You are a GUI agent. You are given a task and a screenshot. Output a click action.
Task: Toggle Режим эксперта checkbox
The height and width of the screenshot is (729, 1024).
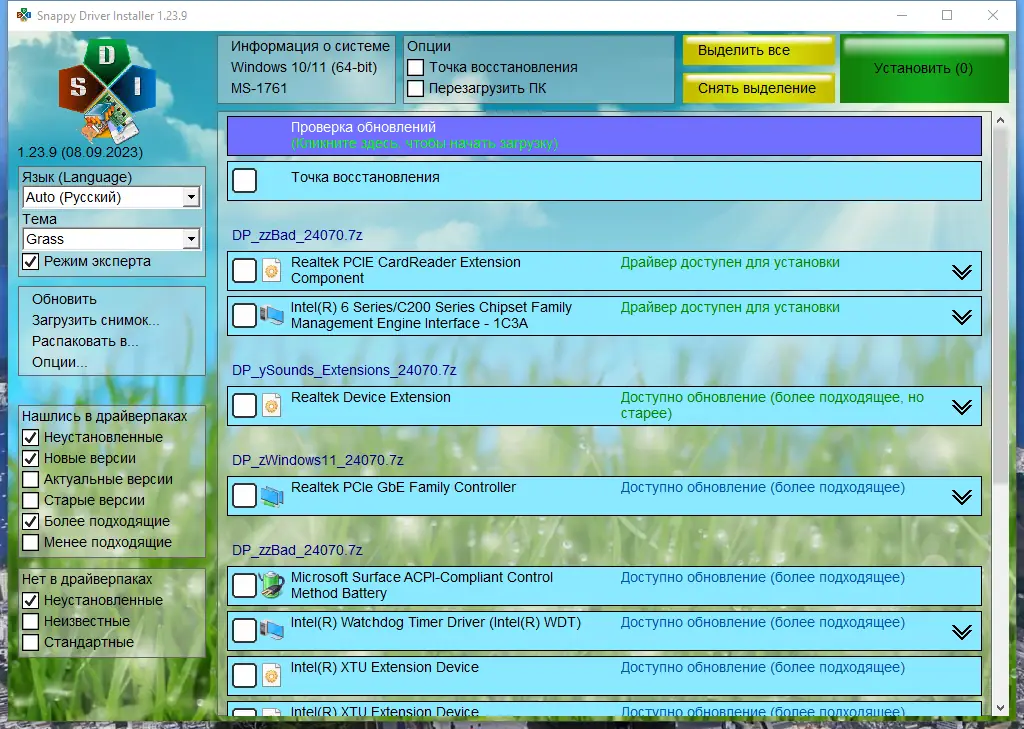(31, 261)
